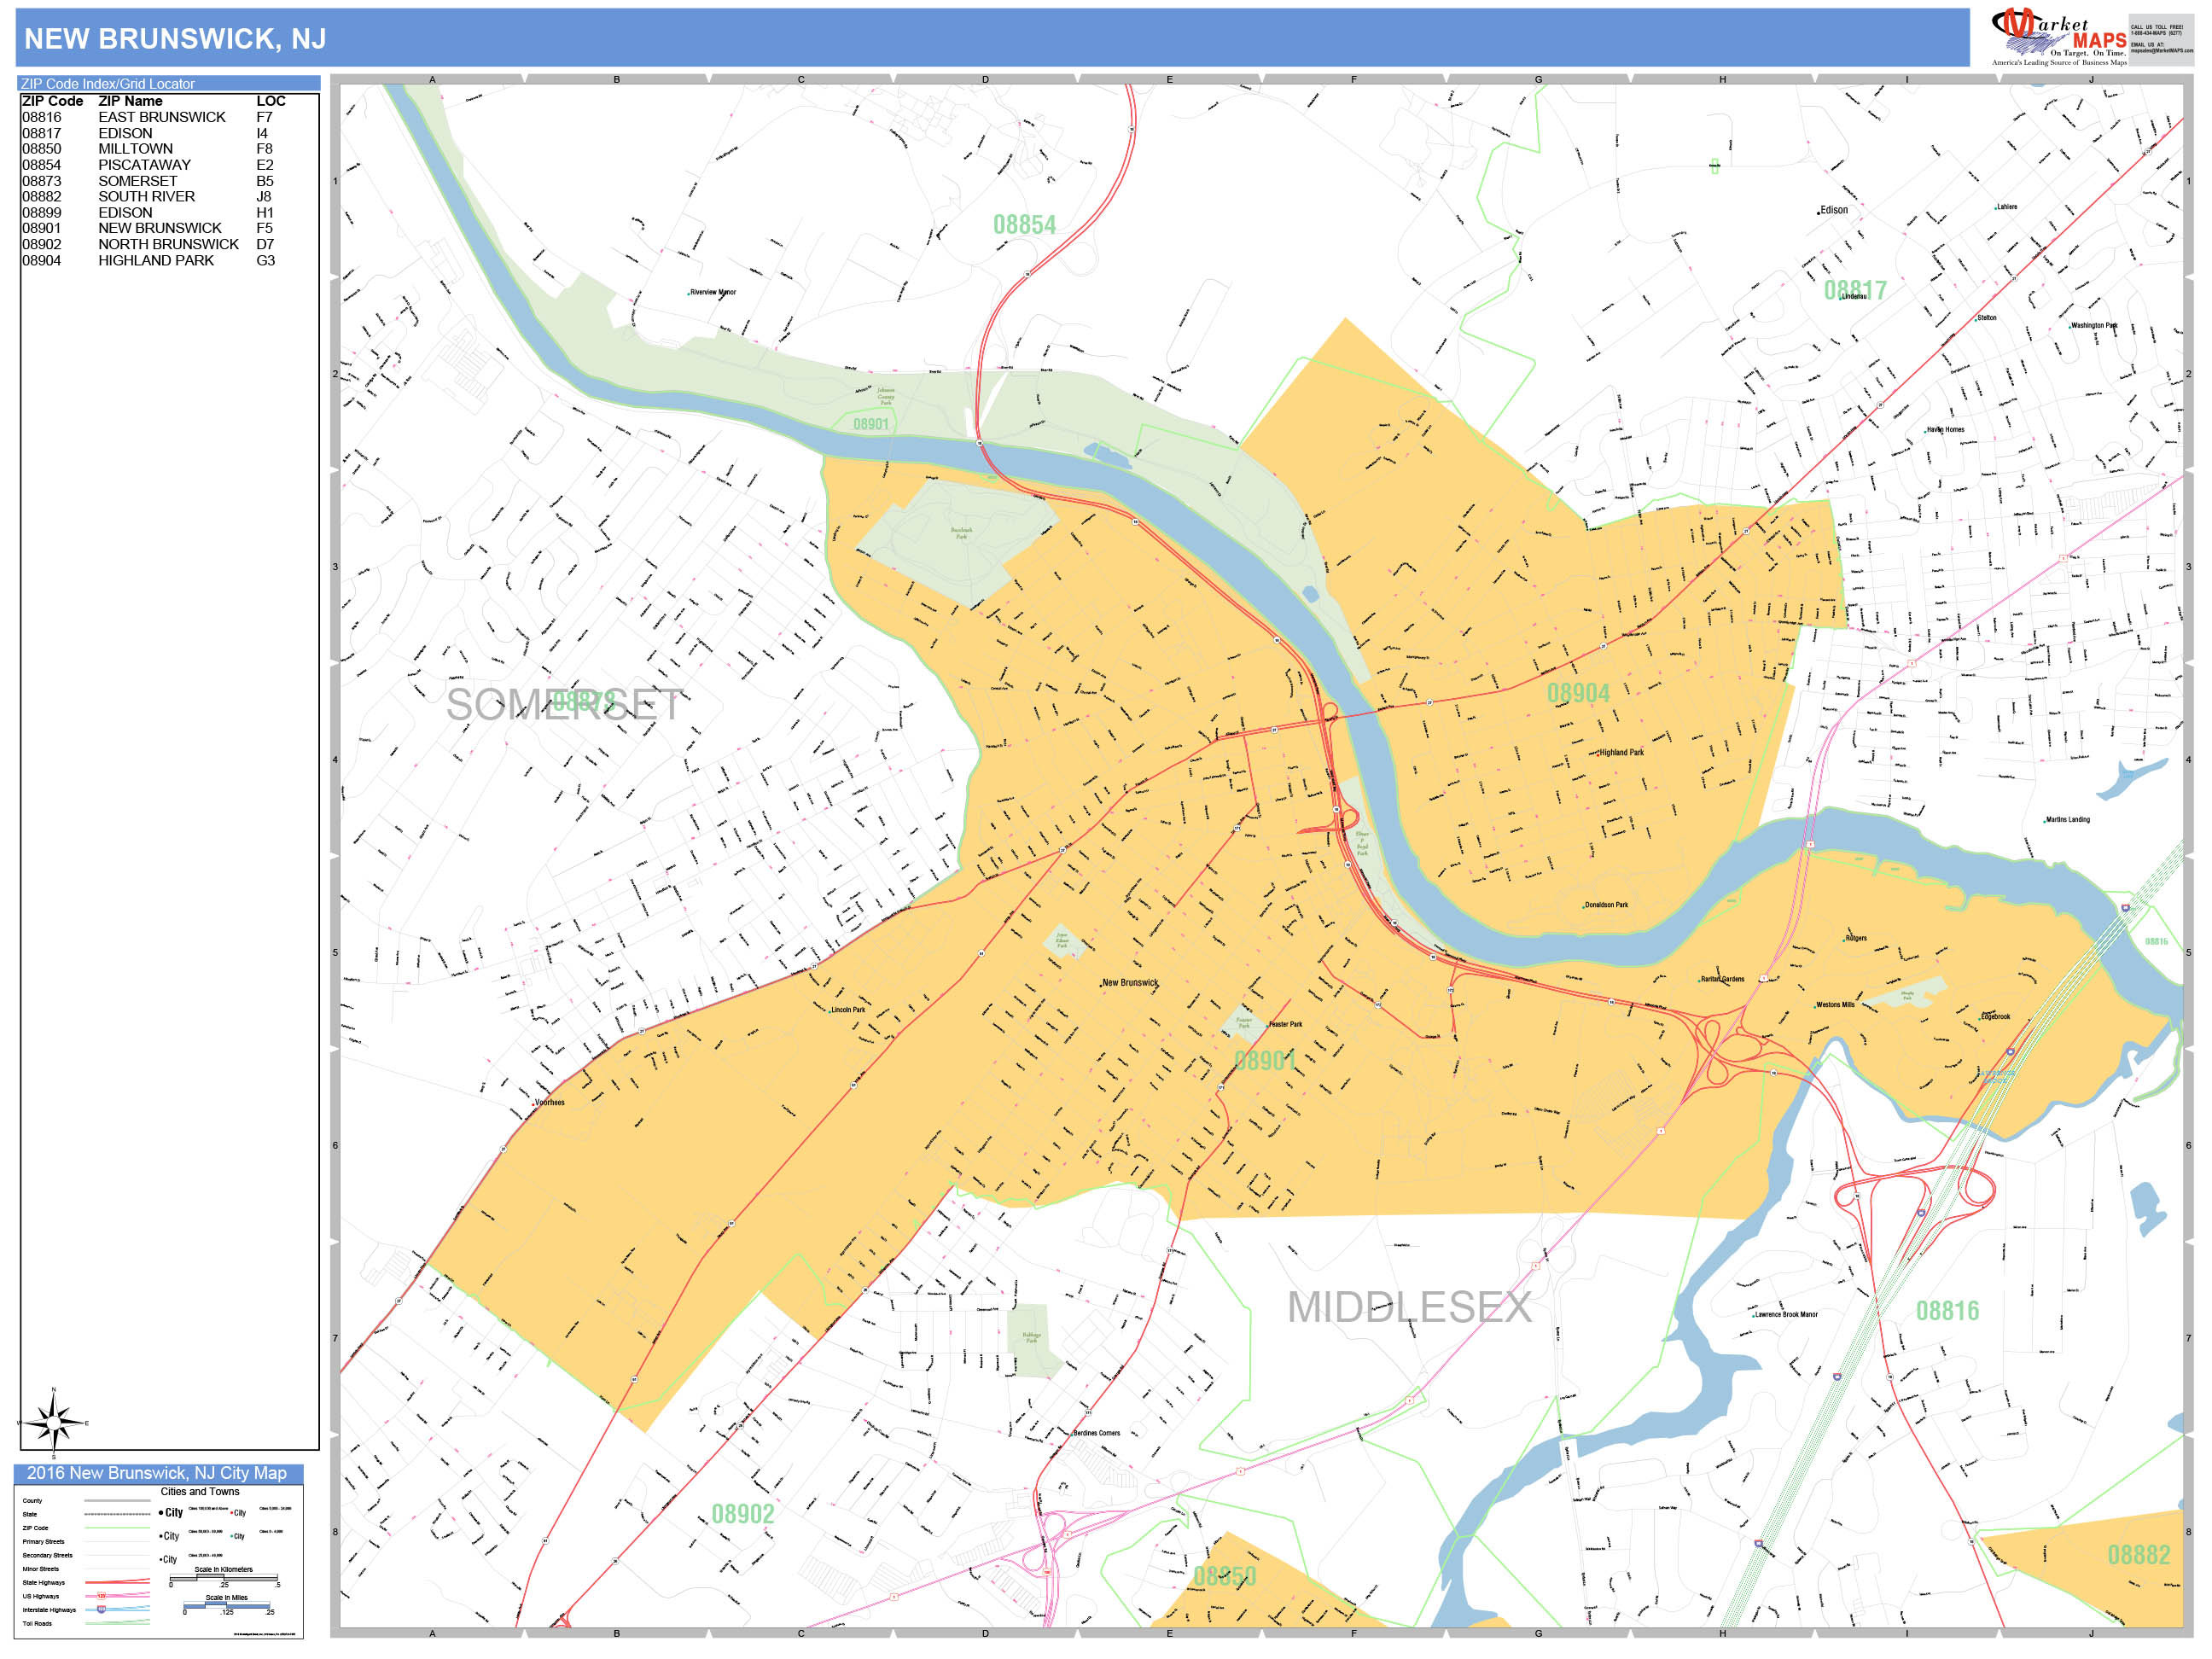Click the ZIP Code boundary legend line

118,1528
